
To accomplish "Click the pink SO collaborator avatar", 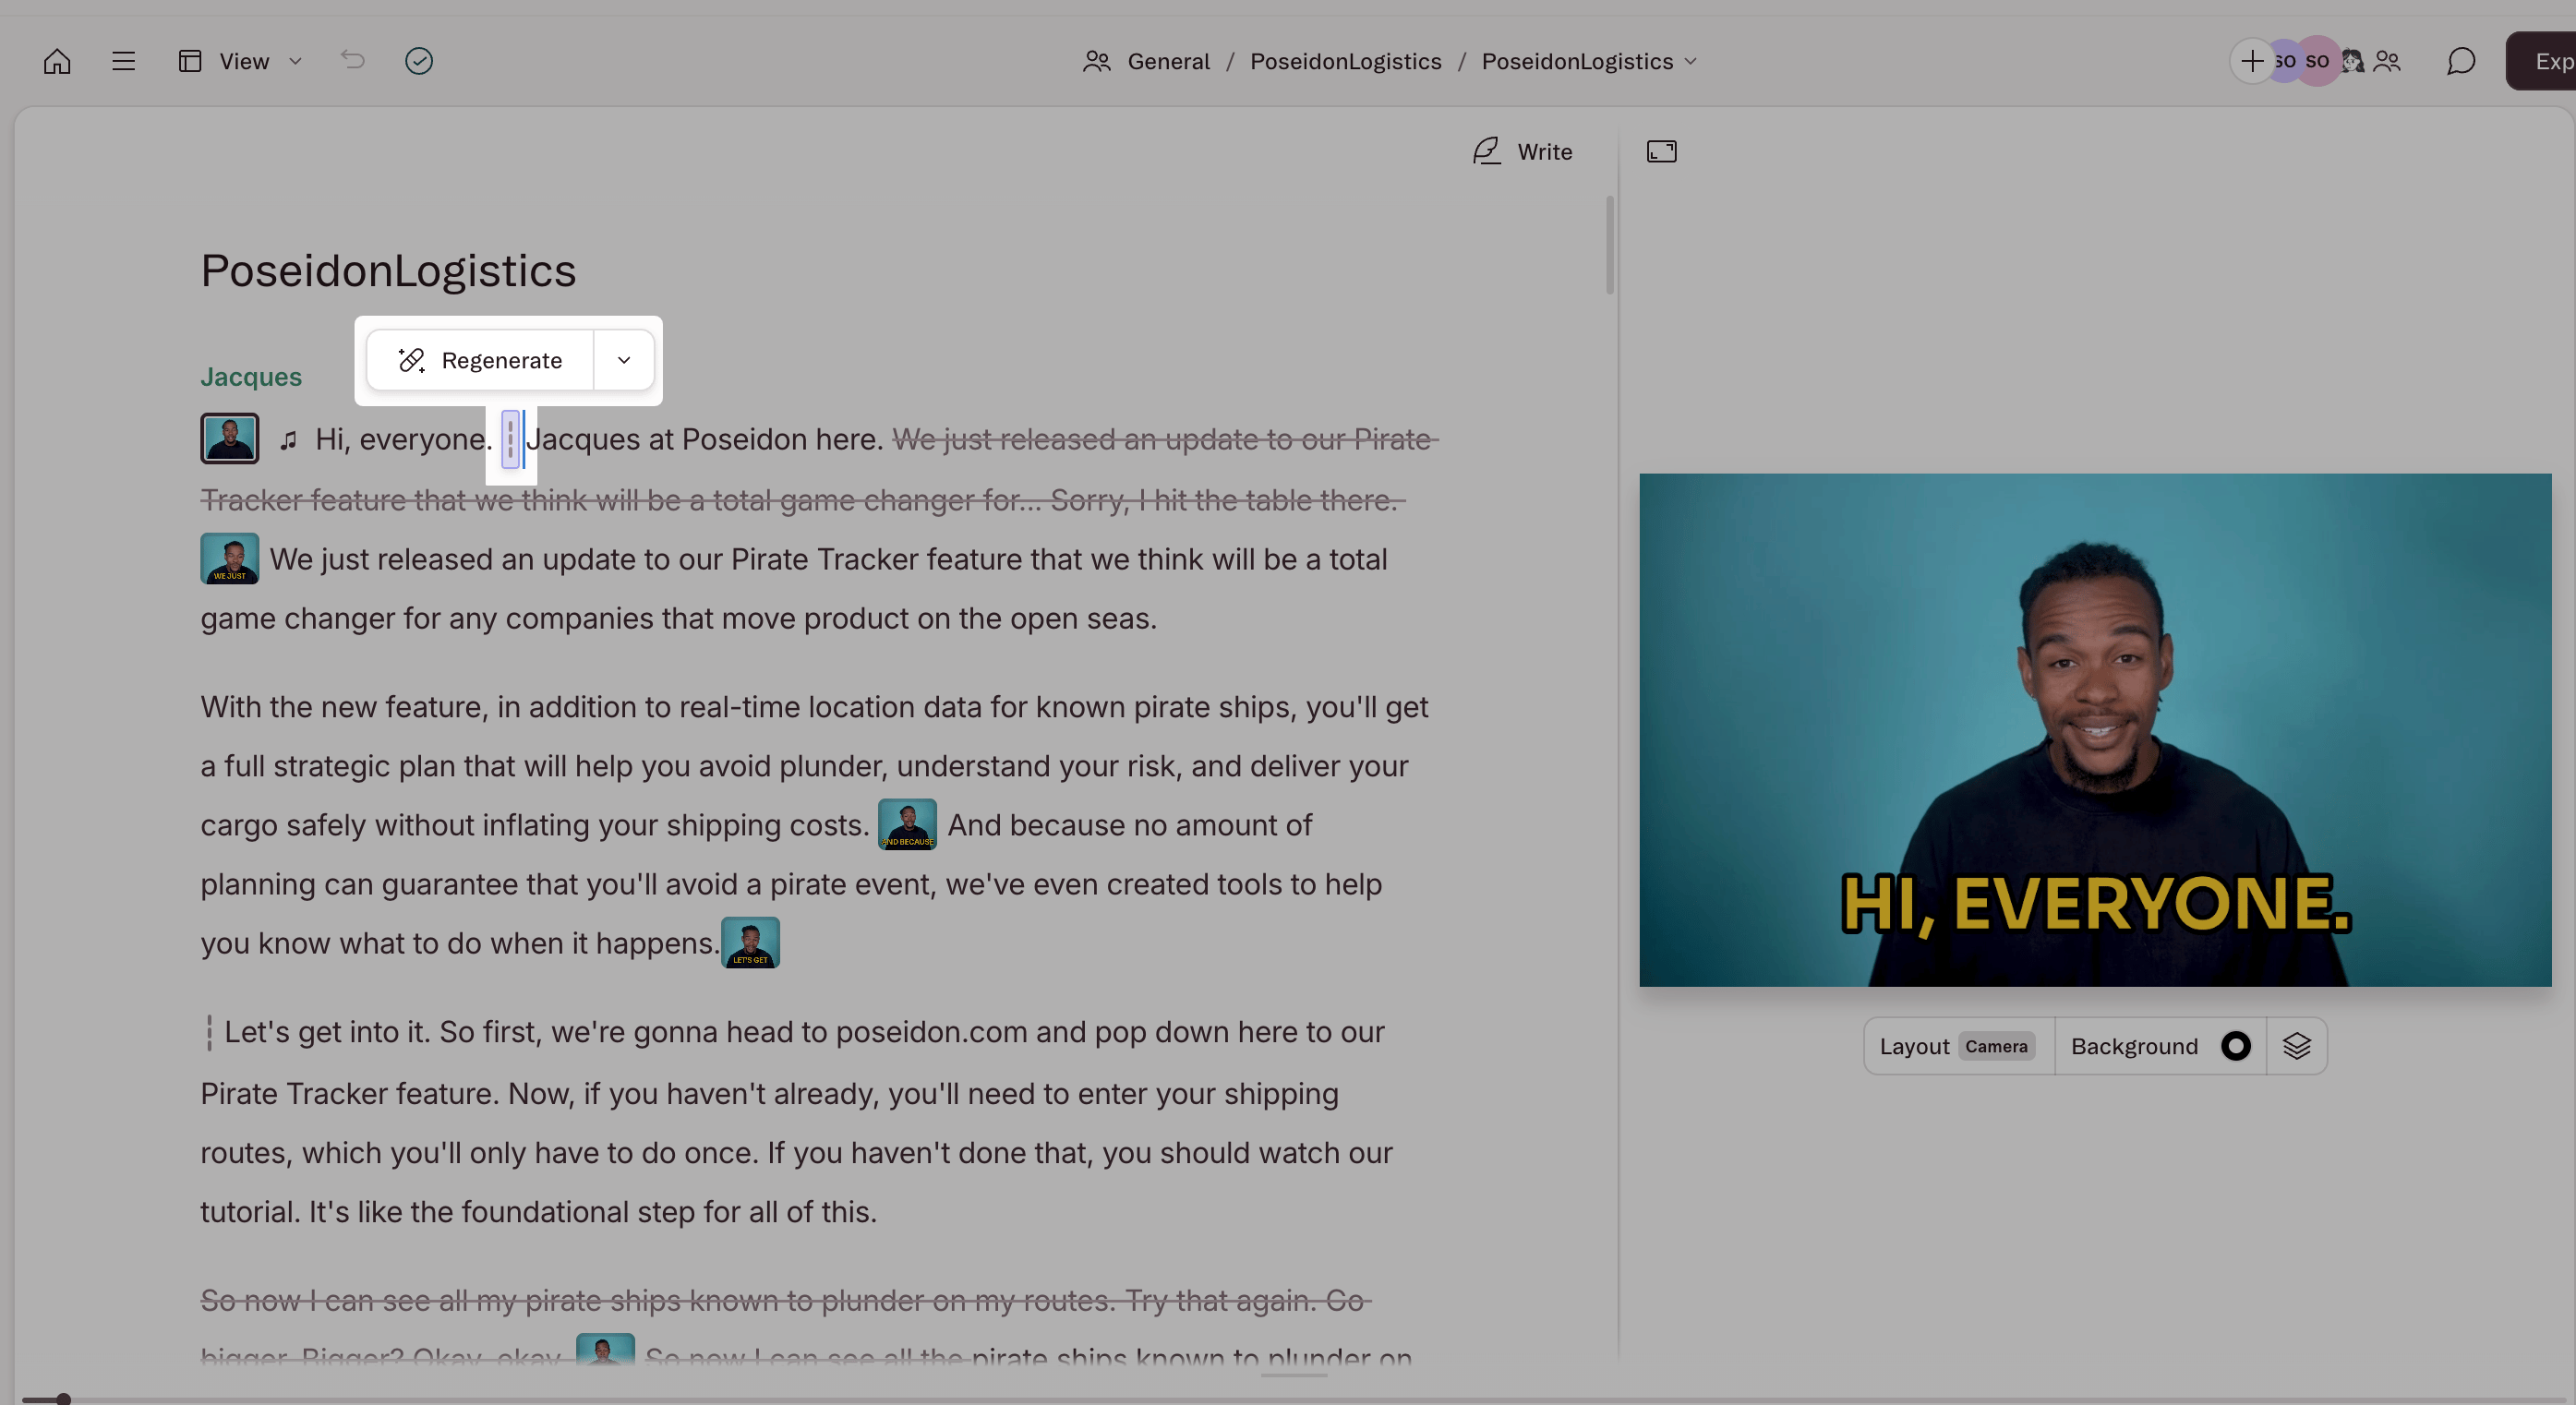I will 2317,61.
